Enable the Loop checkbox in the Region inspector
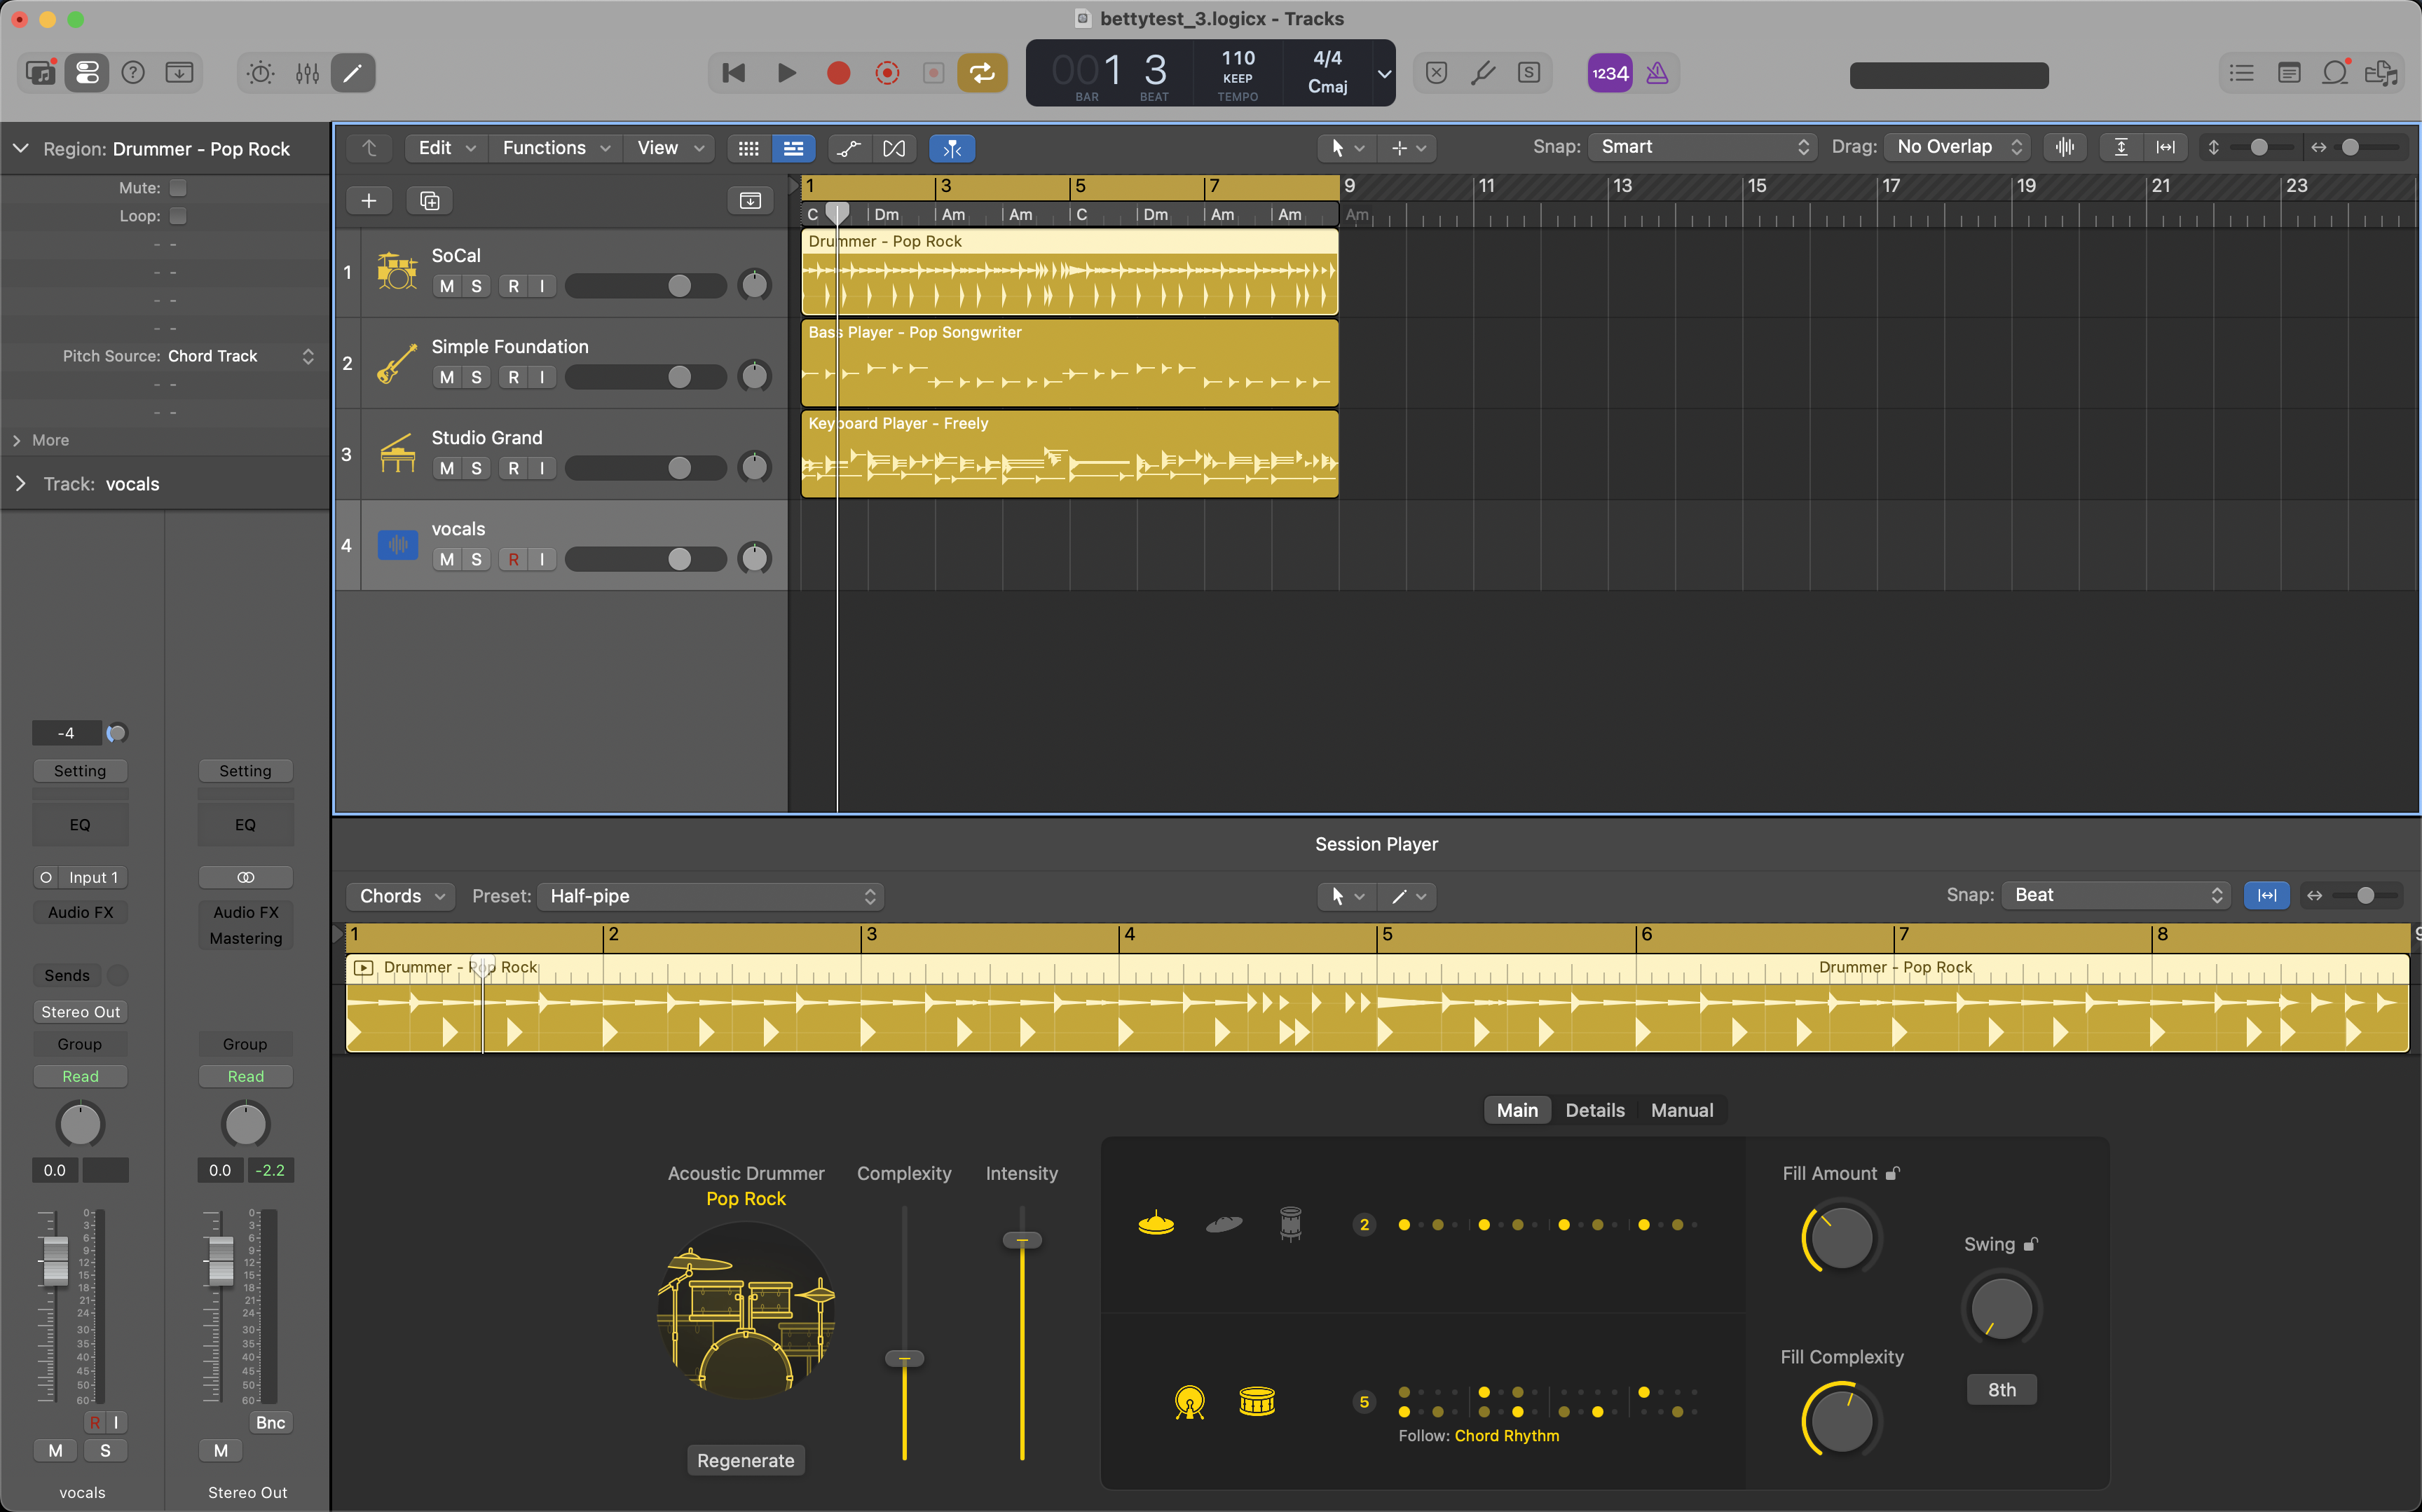This screenshot has width=2422, height=1512. [178, 215]
